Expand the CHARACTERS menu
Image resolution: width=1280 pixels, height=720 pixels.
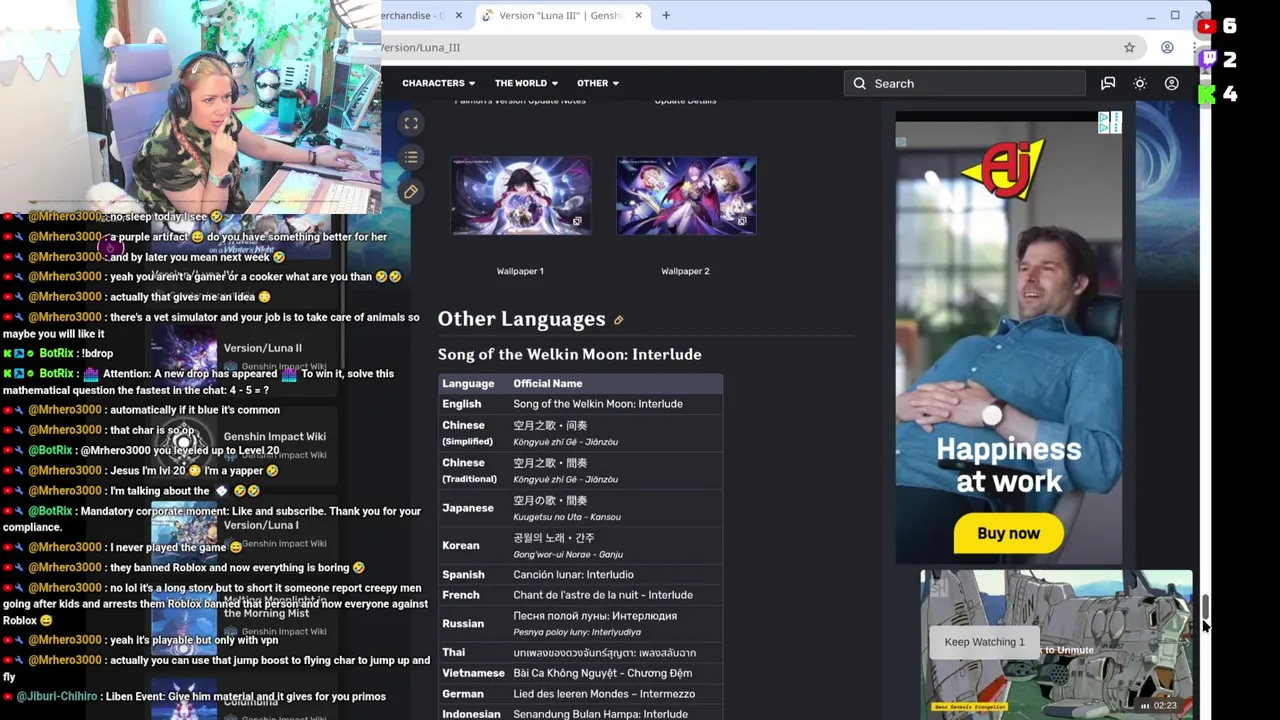[x=438, y=83]
